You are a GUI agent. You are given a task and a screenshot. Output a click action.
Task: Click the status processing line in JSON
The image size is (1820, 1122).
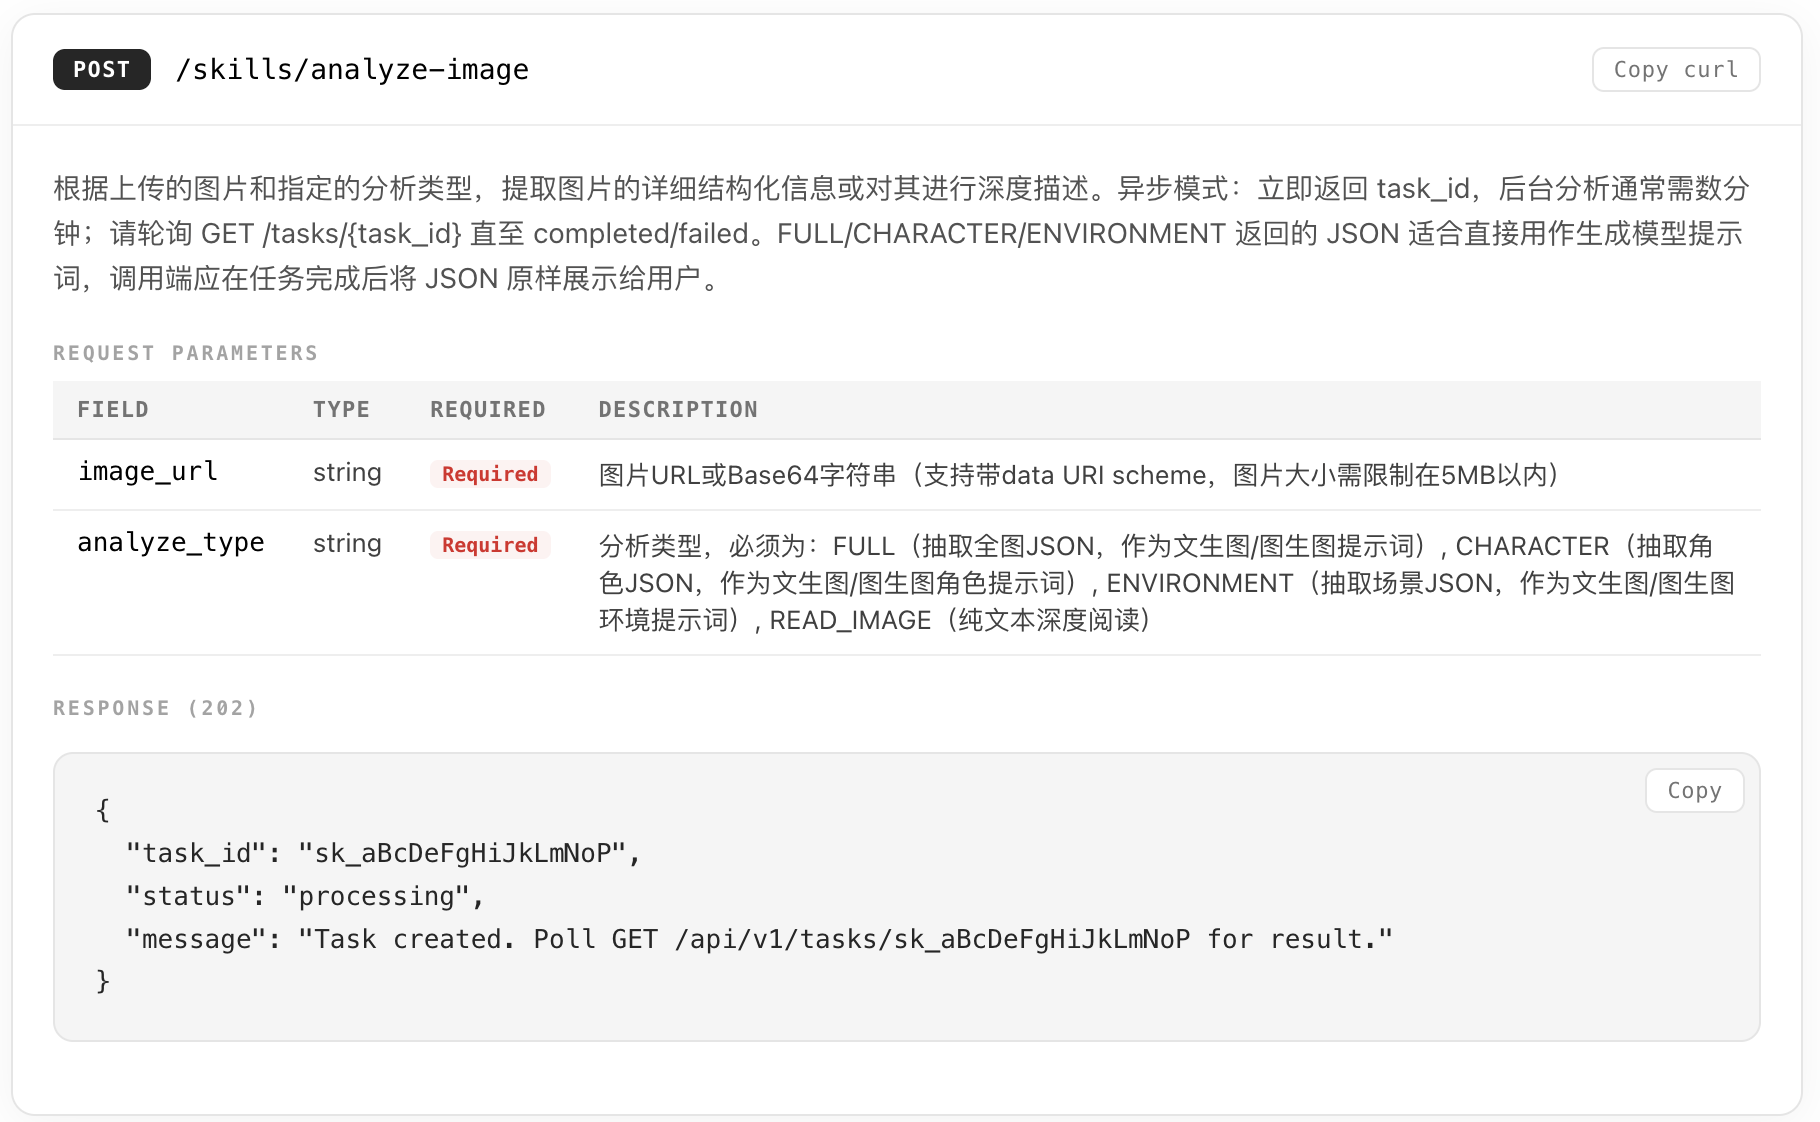pyautogui.click(x=305, y=896)
